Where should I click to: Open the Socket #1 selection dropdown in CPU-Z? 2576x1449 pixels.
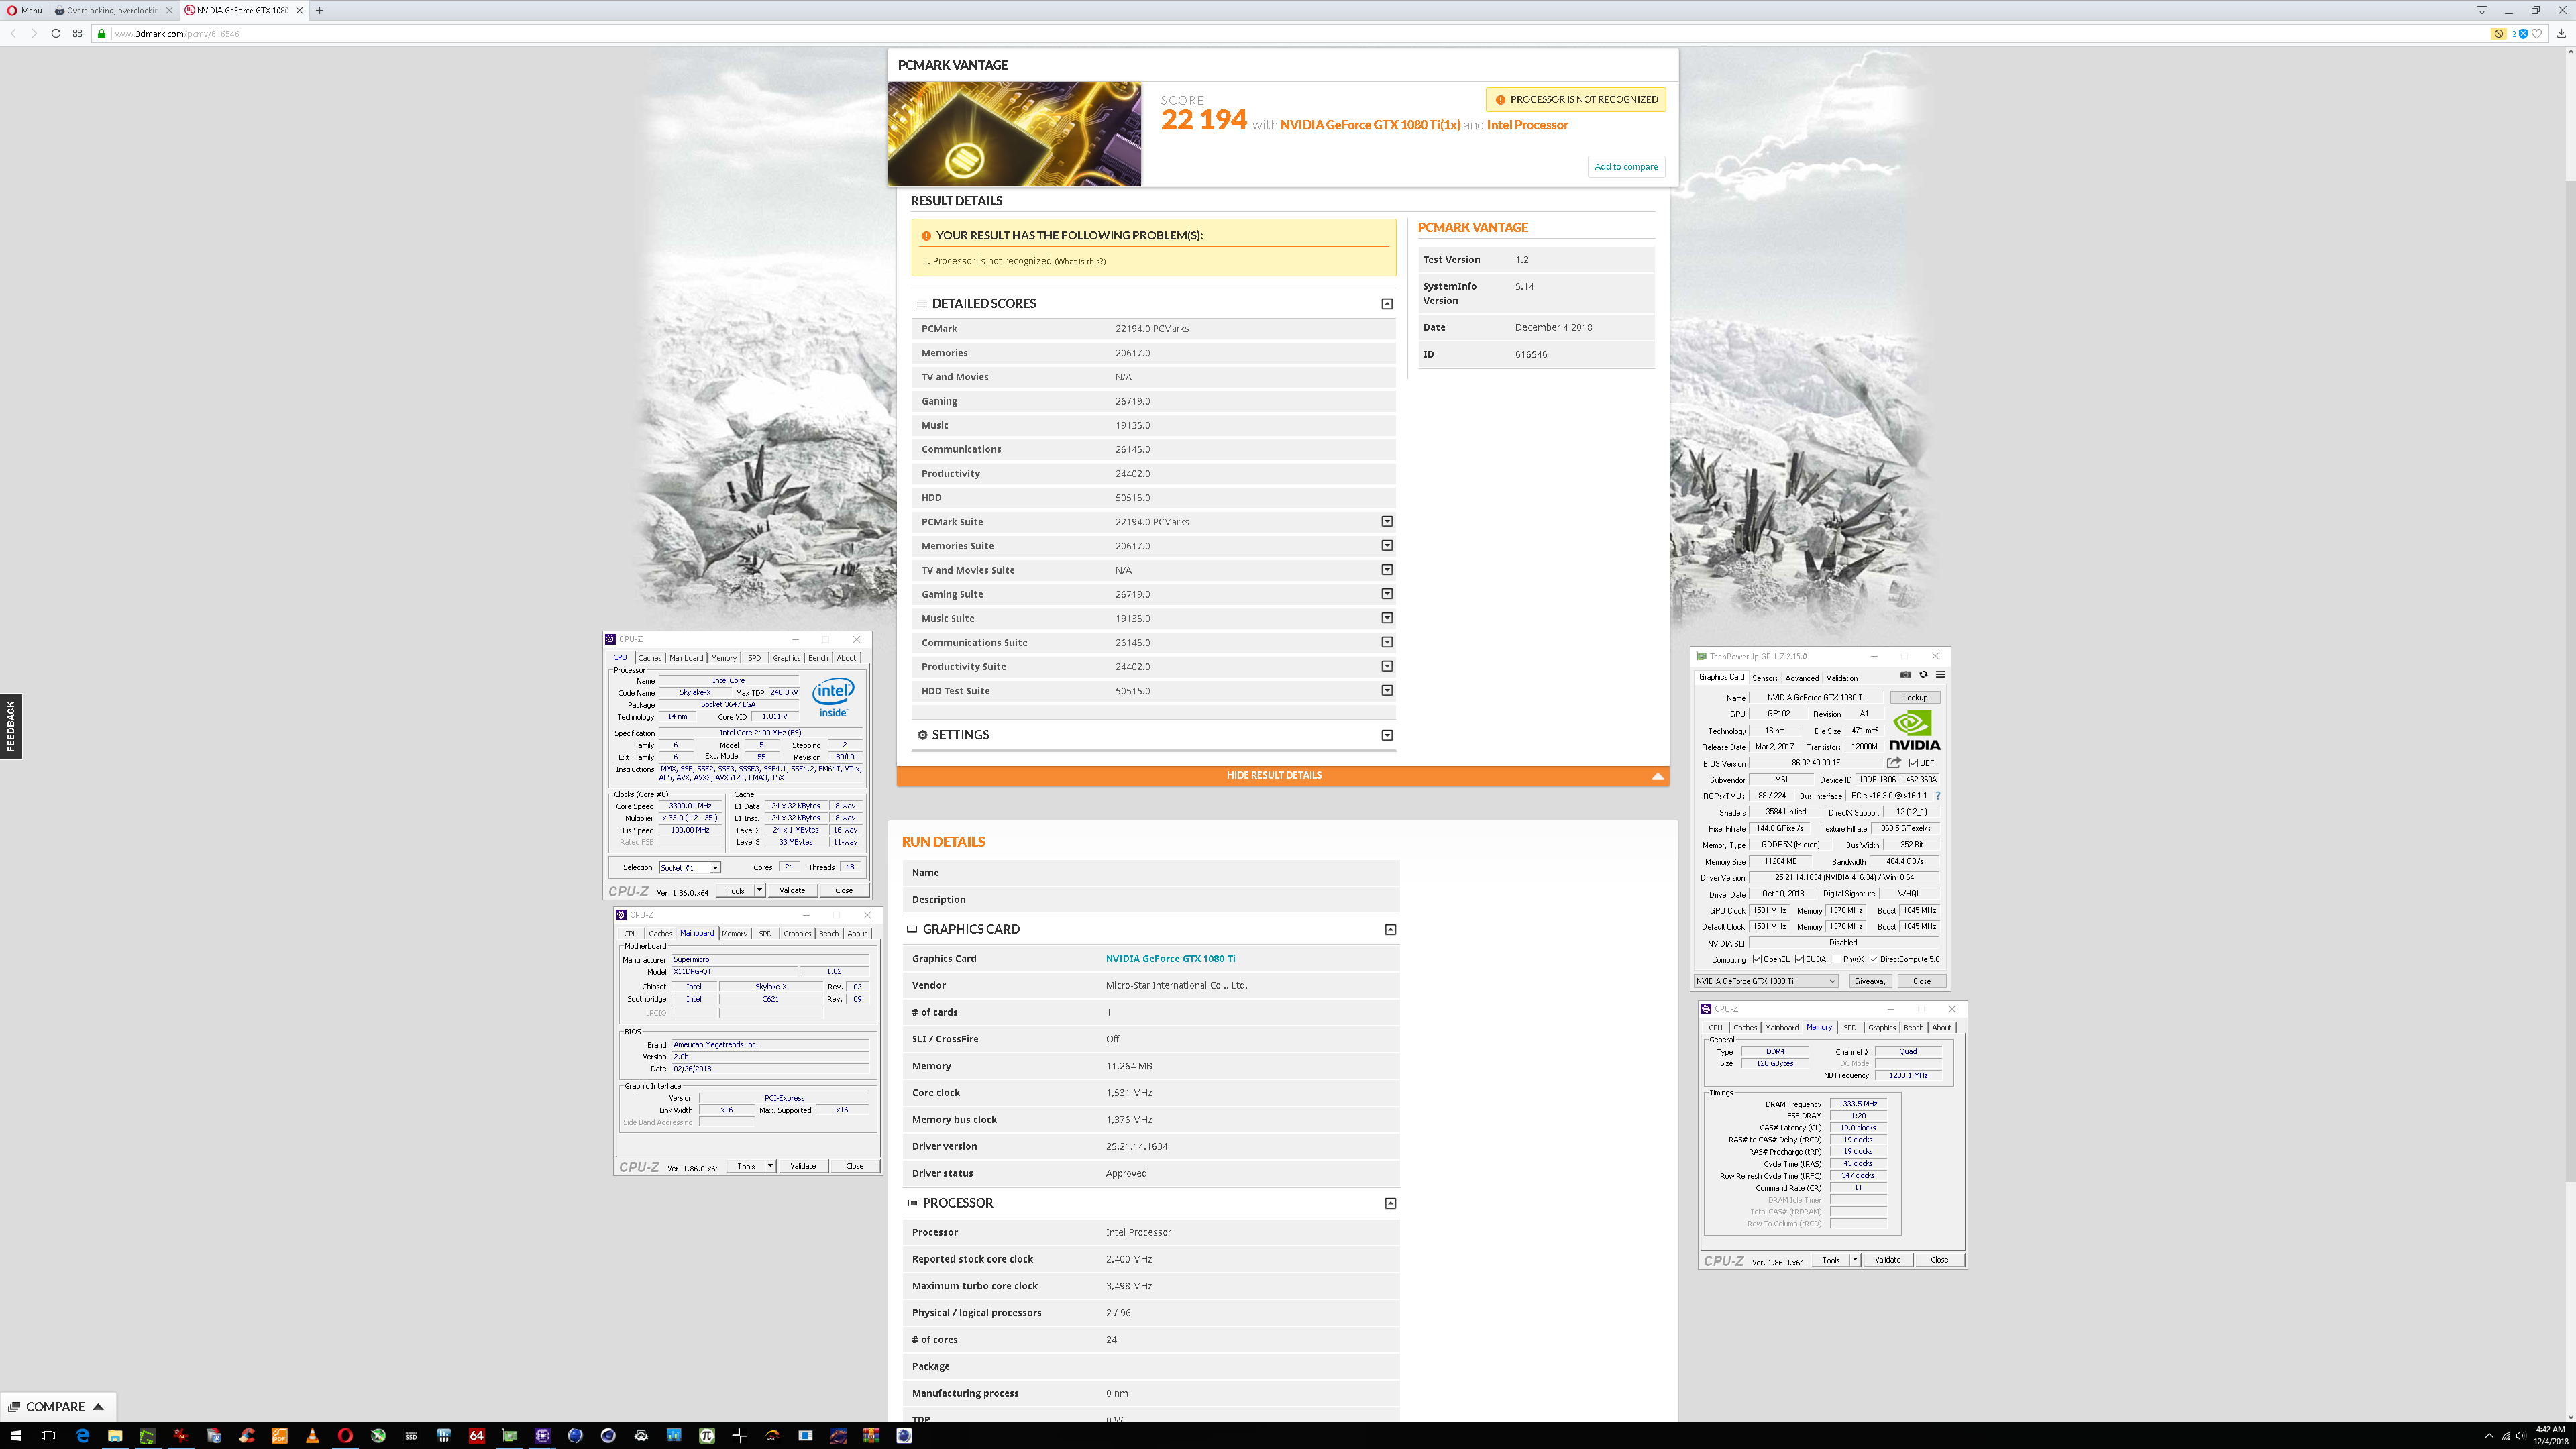(x=689, y=867)
